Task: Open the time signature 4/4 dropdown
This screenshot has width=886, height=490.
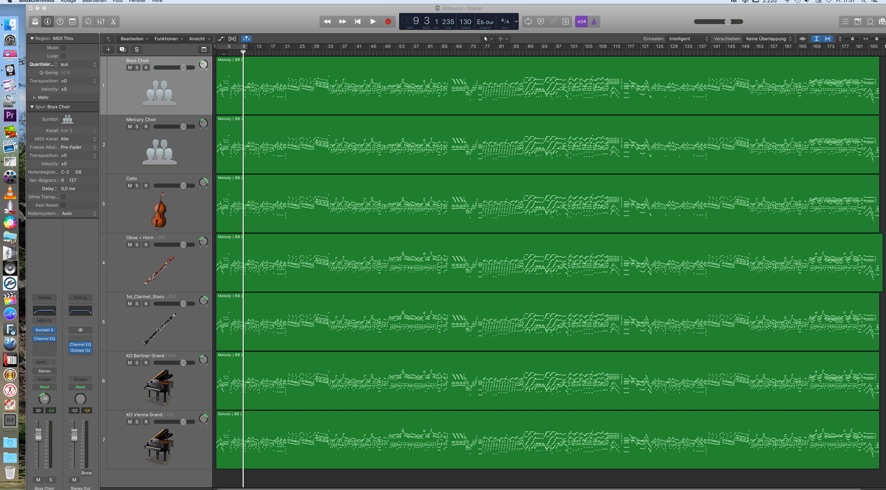Action: [507, 21]
